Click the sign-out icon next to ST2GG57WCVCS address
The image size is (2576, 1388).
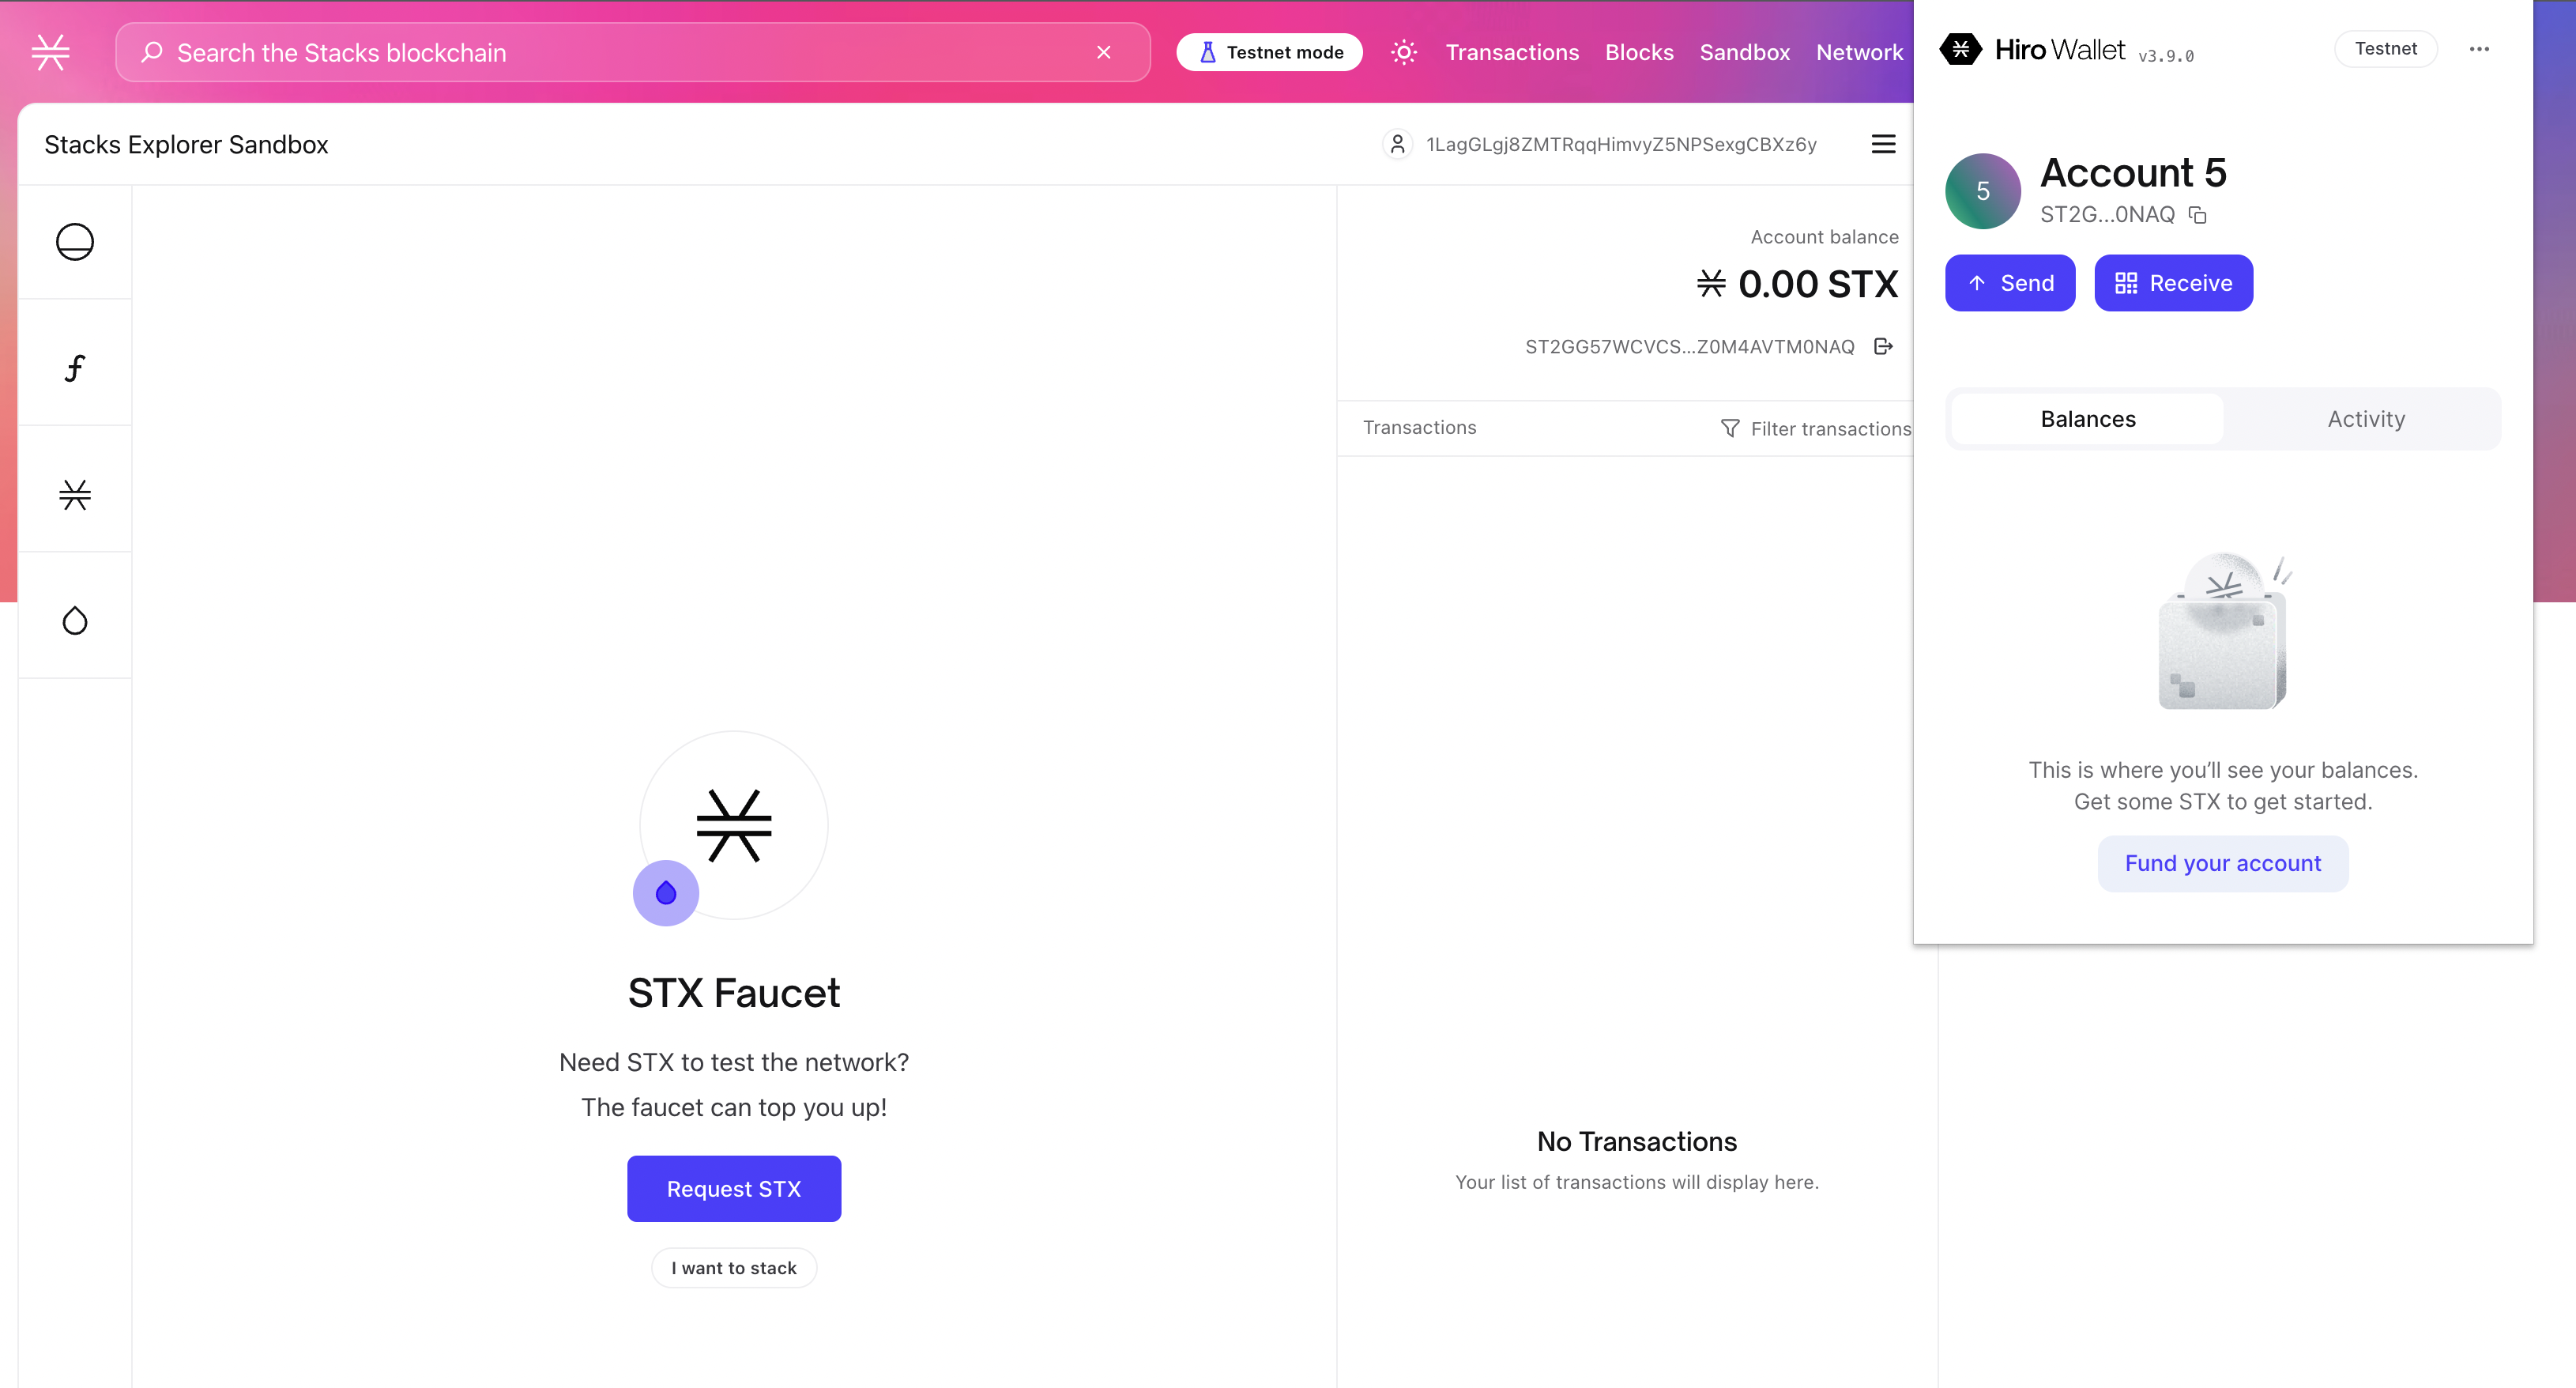(x=1883, y=346)
